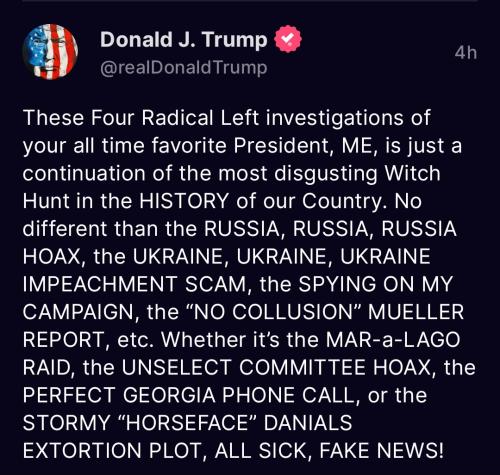Click the MAR-a-LAGO text
500x475 pixels.
point(393,340)
